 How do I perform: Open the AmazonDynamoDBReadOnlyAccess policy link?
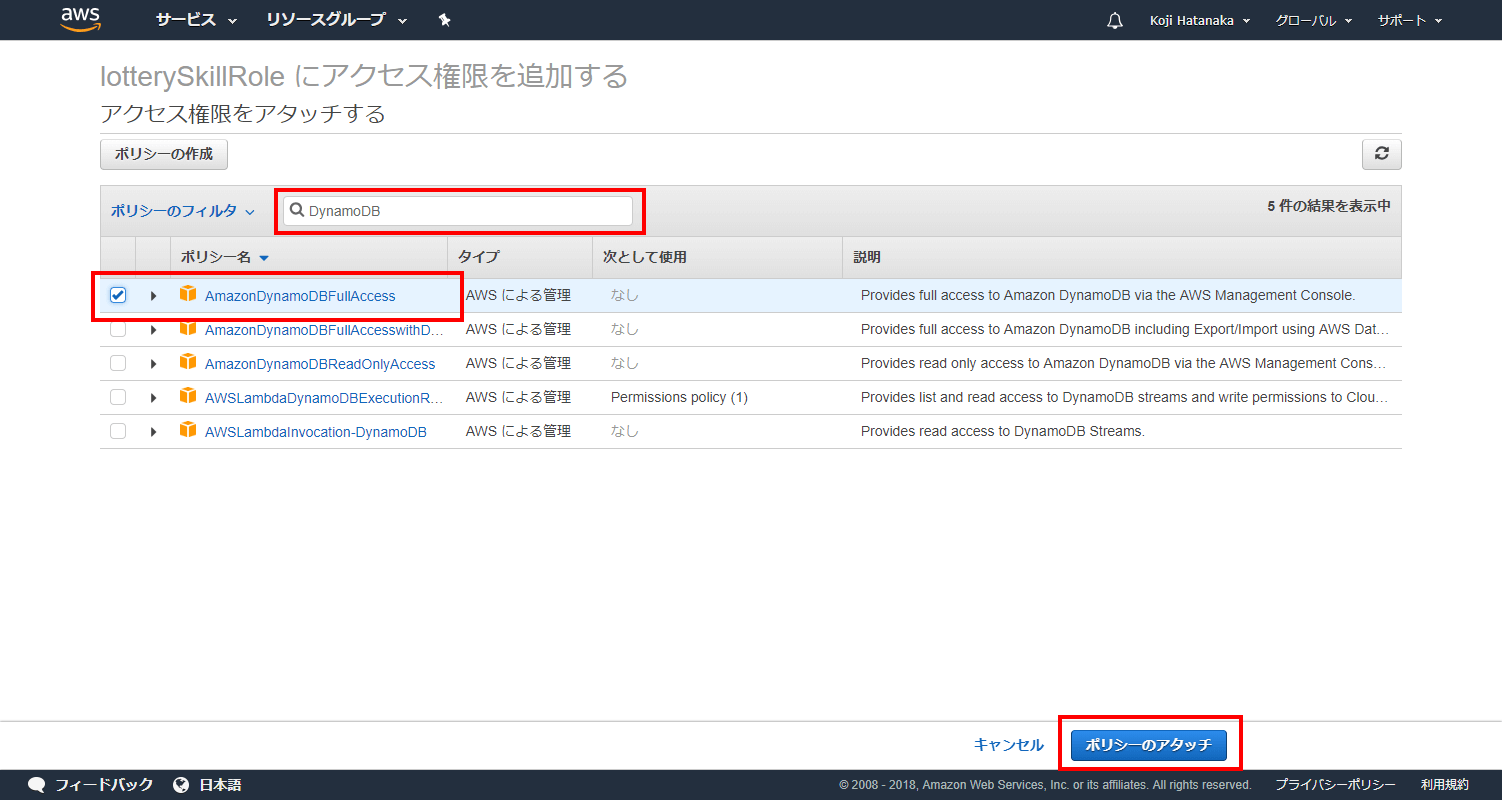tap(320, 364)
